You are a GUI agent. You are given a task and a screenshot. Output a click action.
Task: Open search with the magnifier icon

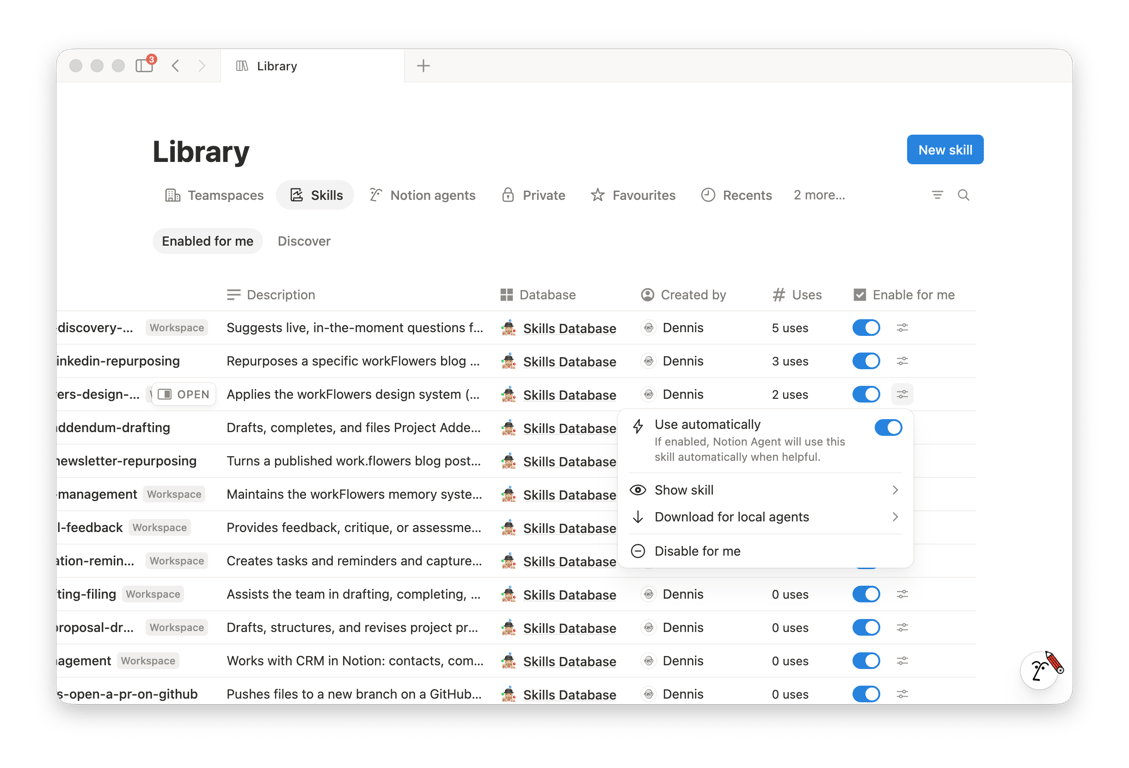point(963,195)
